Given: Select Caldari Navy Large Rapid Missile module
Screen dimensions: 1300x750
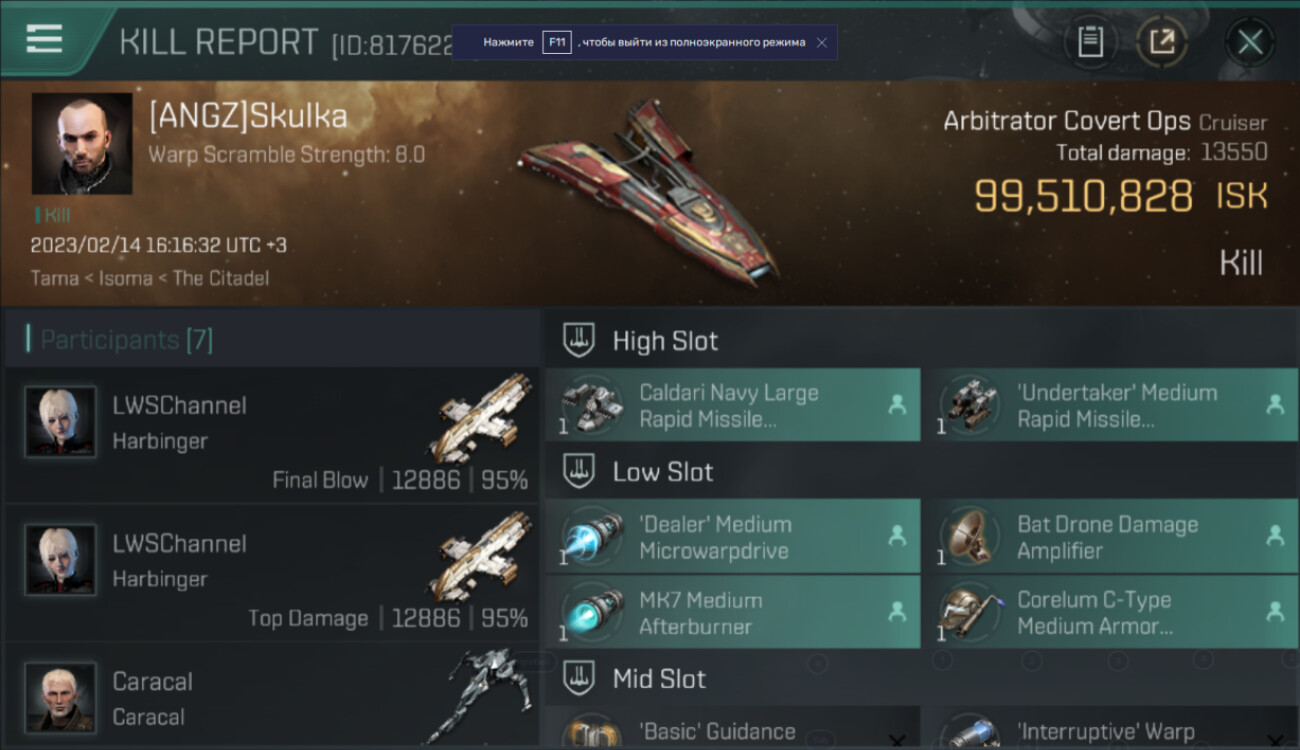Looking at the screenshot, I should (733, 405).
